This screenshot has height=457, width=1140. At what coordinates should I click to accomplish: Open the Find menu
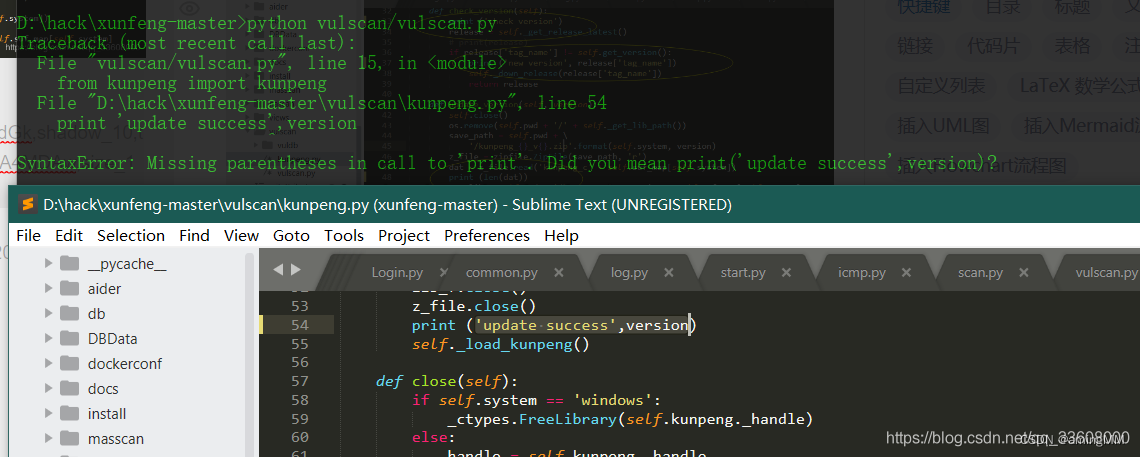(194, 235)
